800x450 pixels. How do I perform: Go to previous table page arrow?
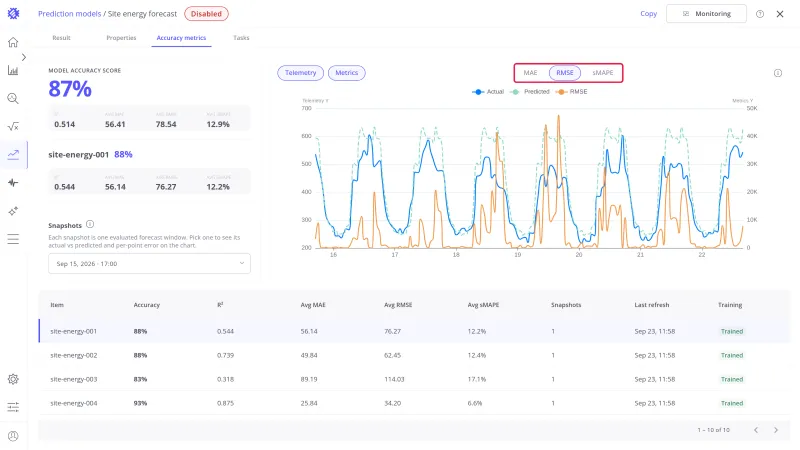pos(756,430)
